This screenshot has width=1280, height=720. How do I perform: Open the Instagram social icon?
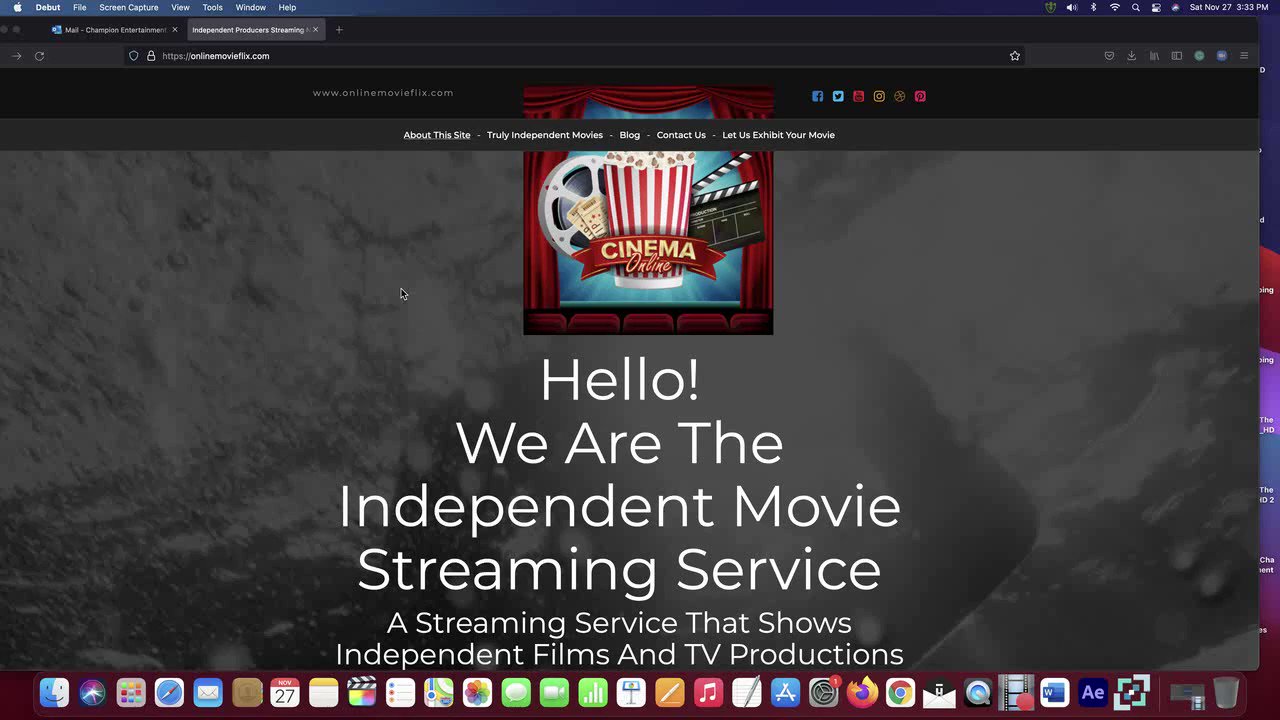(x=879, y=96)
